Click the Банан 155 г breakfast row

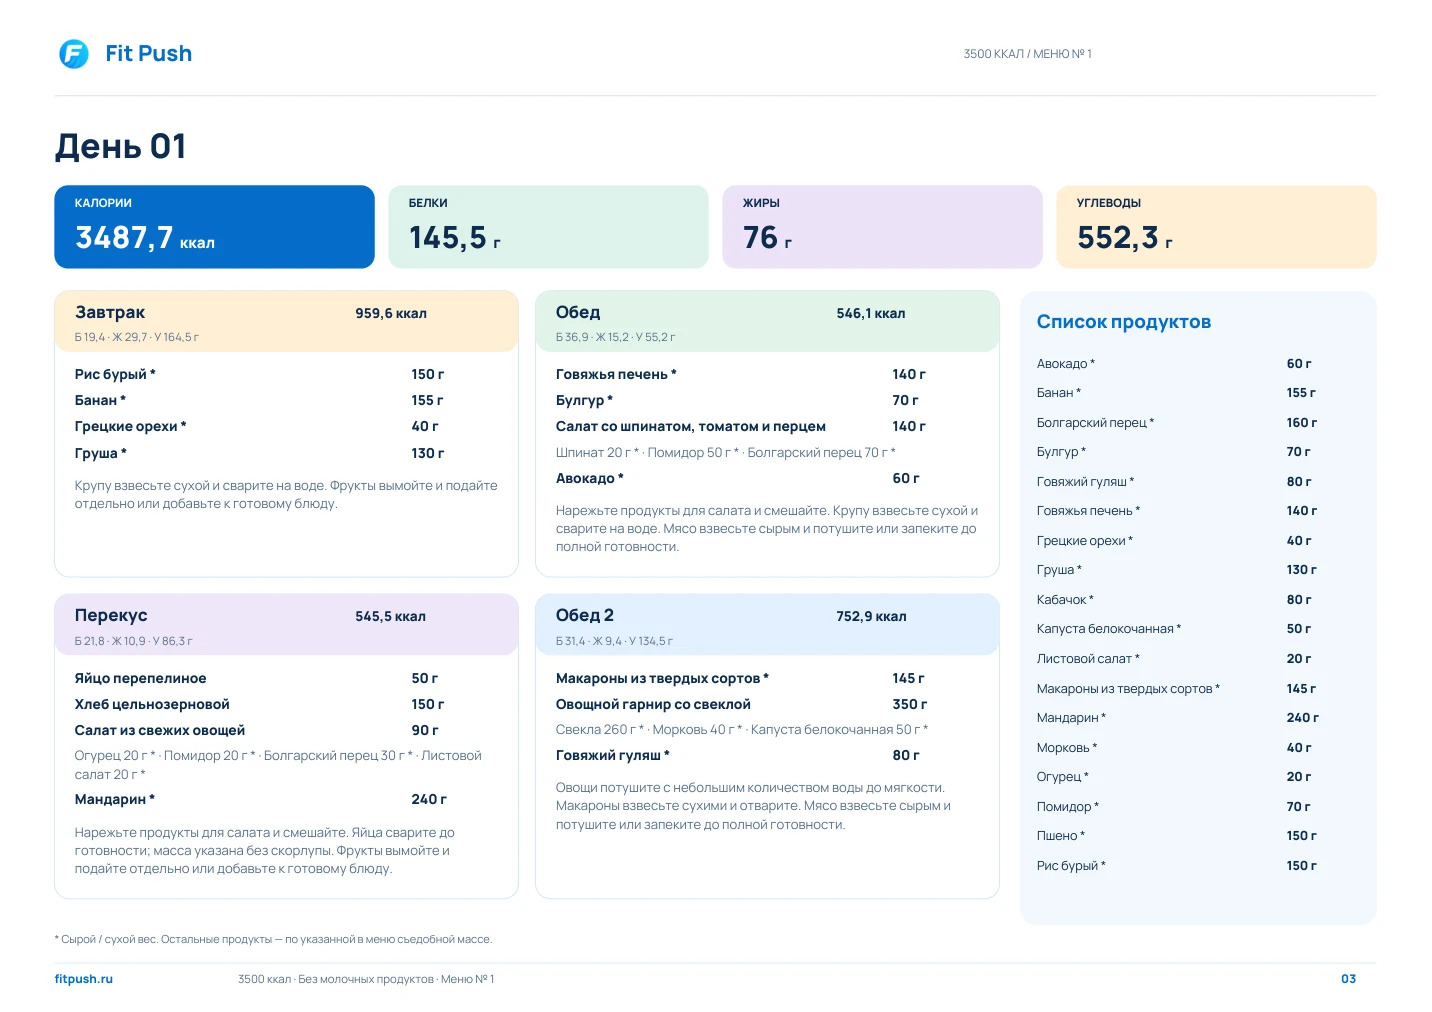[259, 400]
